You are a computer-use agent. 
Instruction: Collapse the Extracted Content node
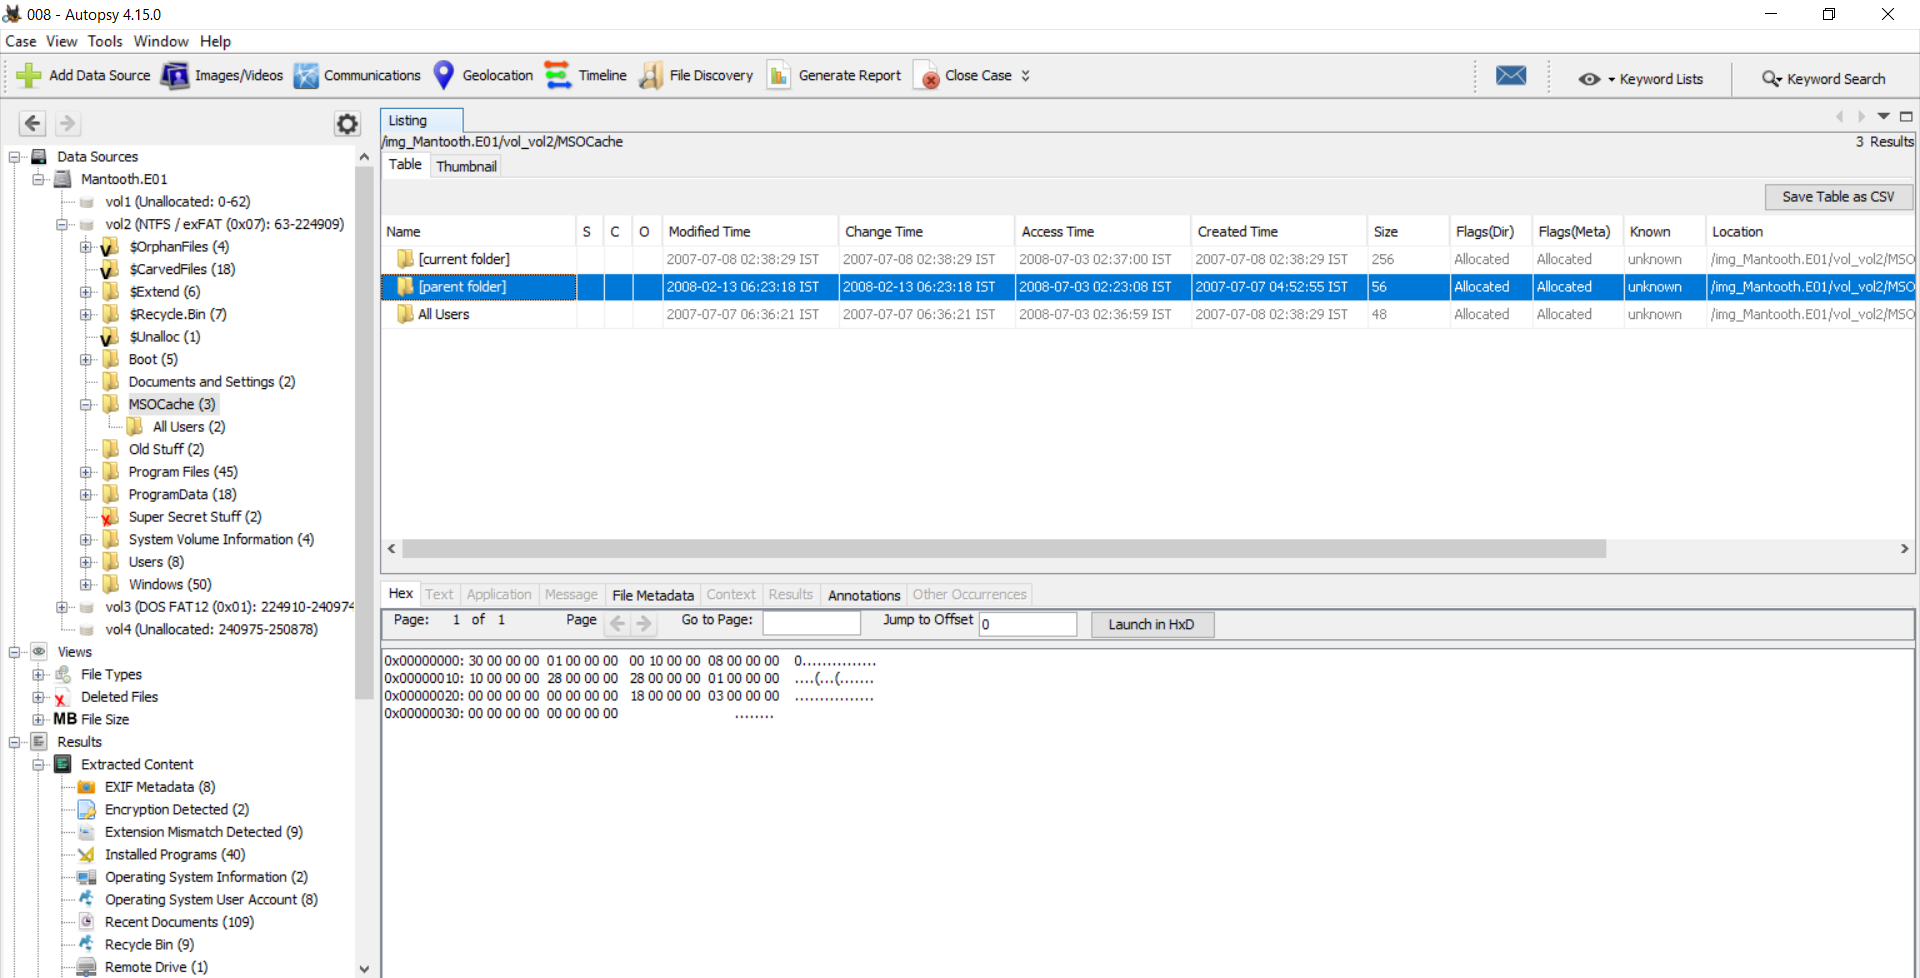coord(38,764)
